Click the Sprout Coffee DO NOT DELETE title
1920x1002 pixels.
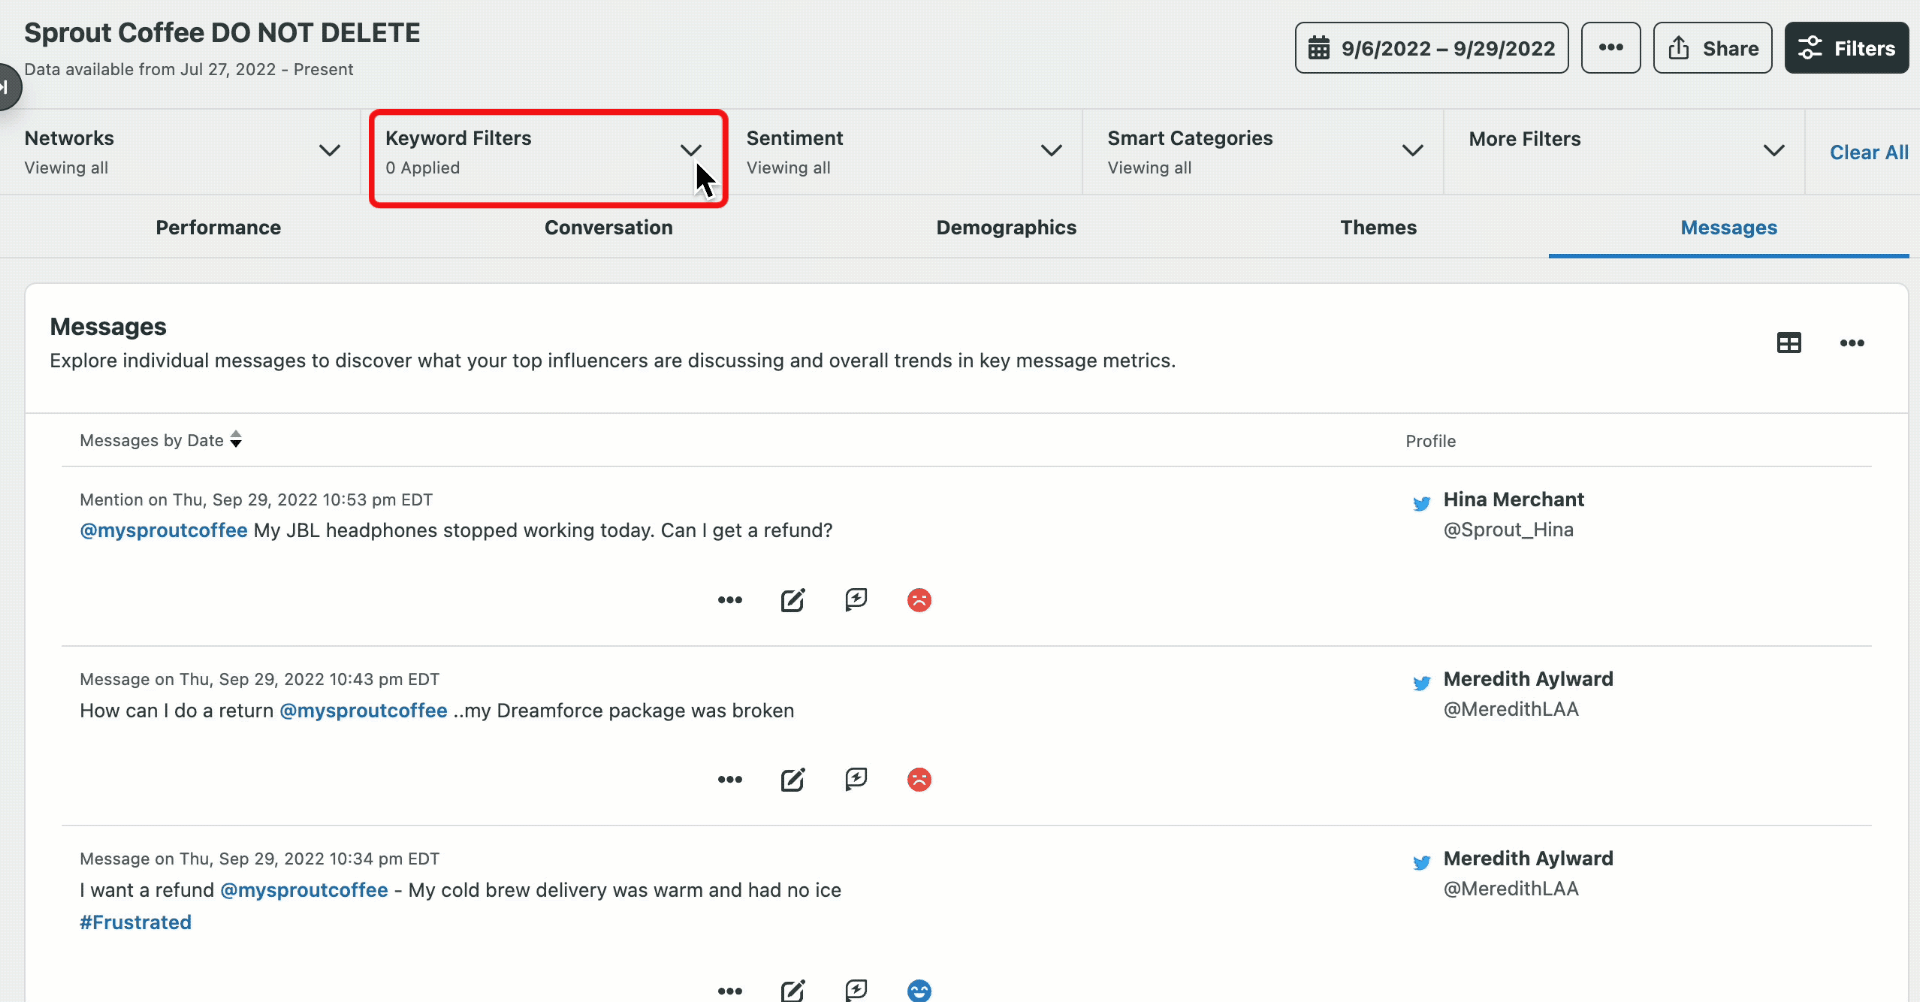[222, 33]
